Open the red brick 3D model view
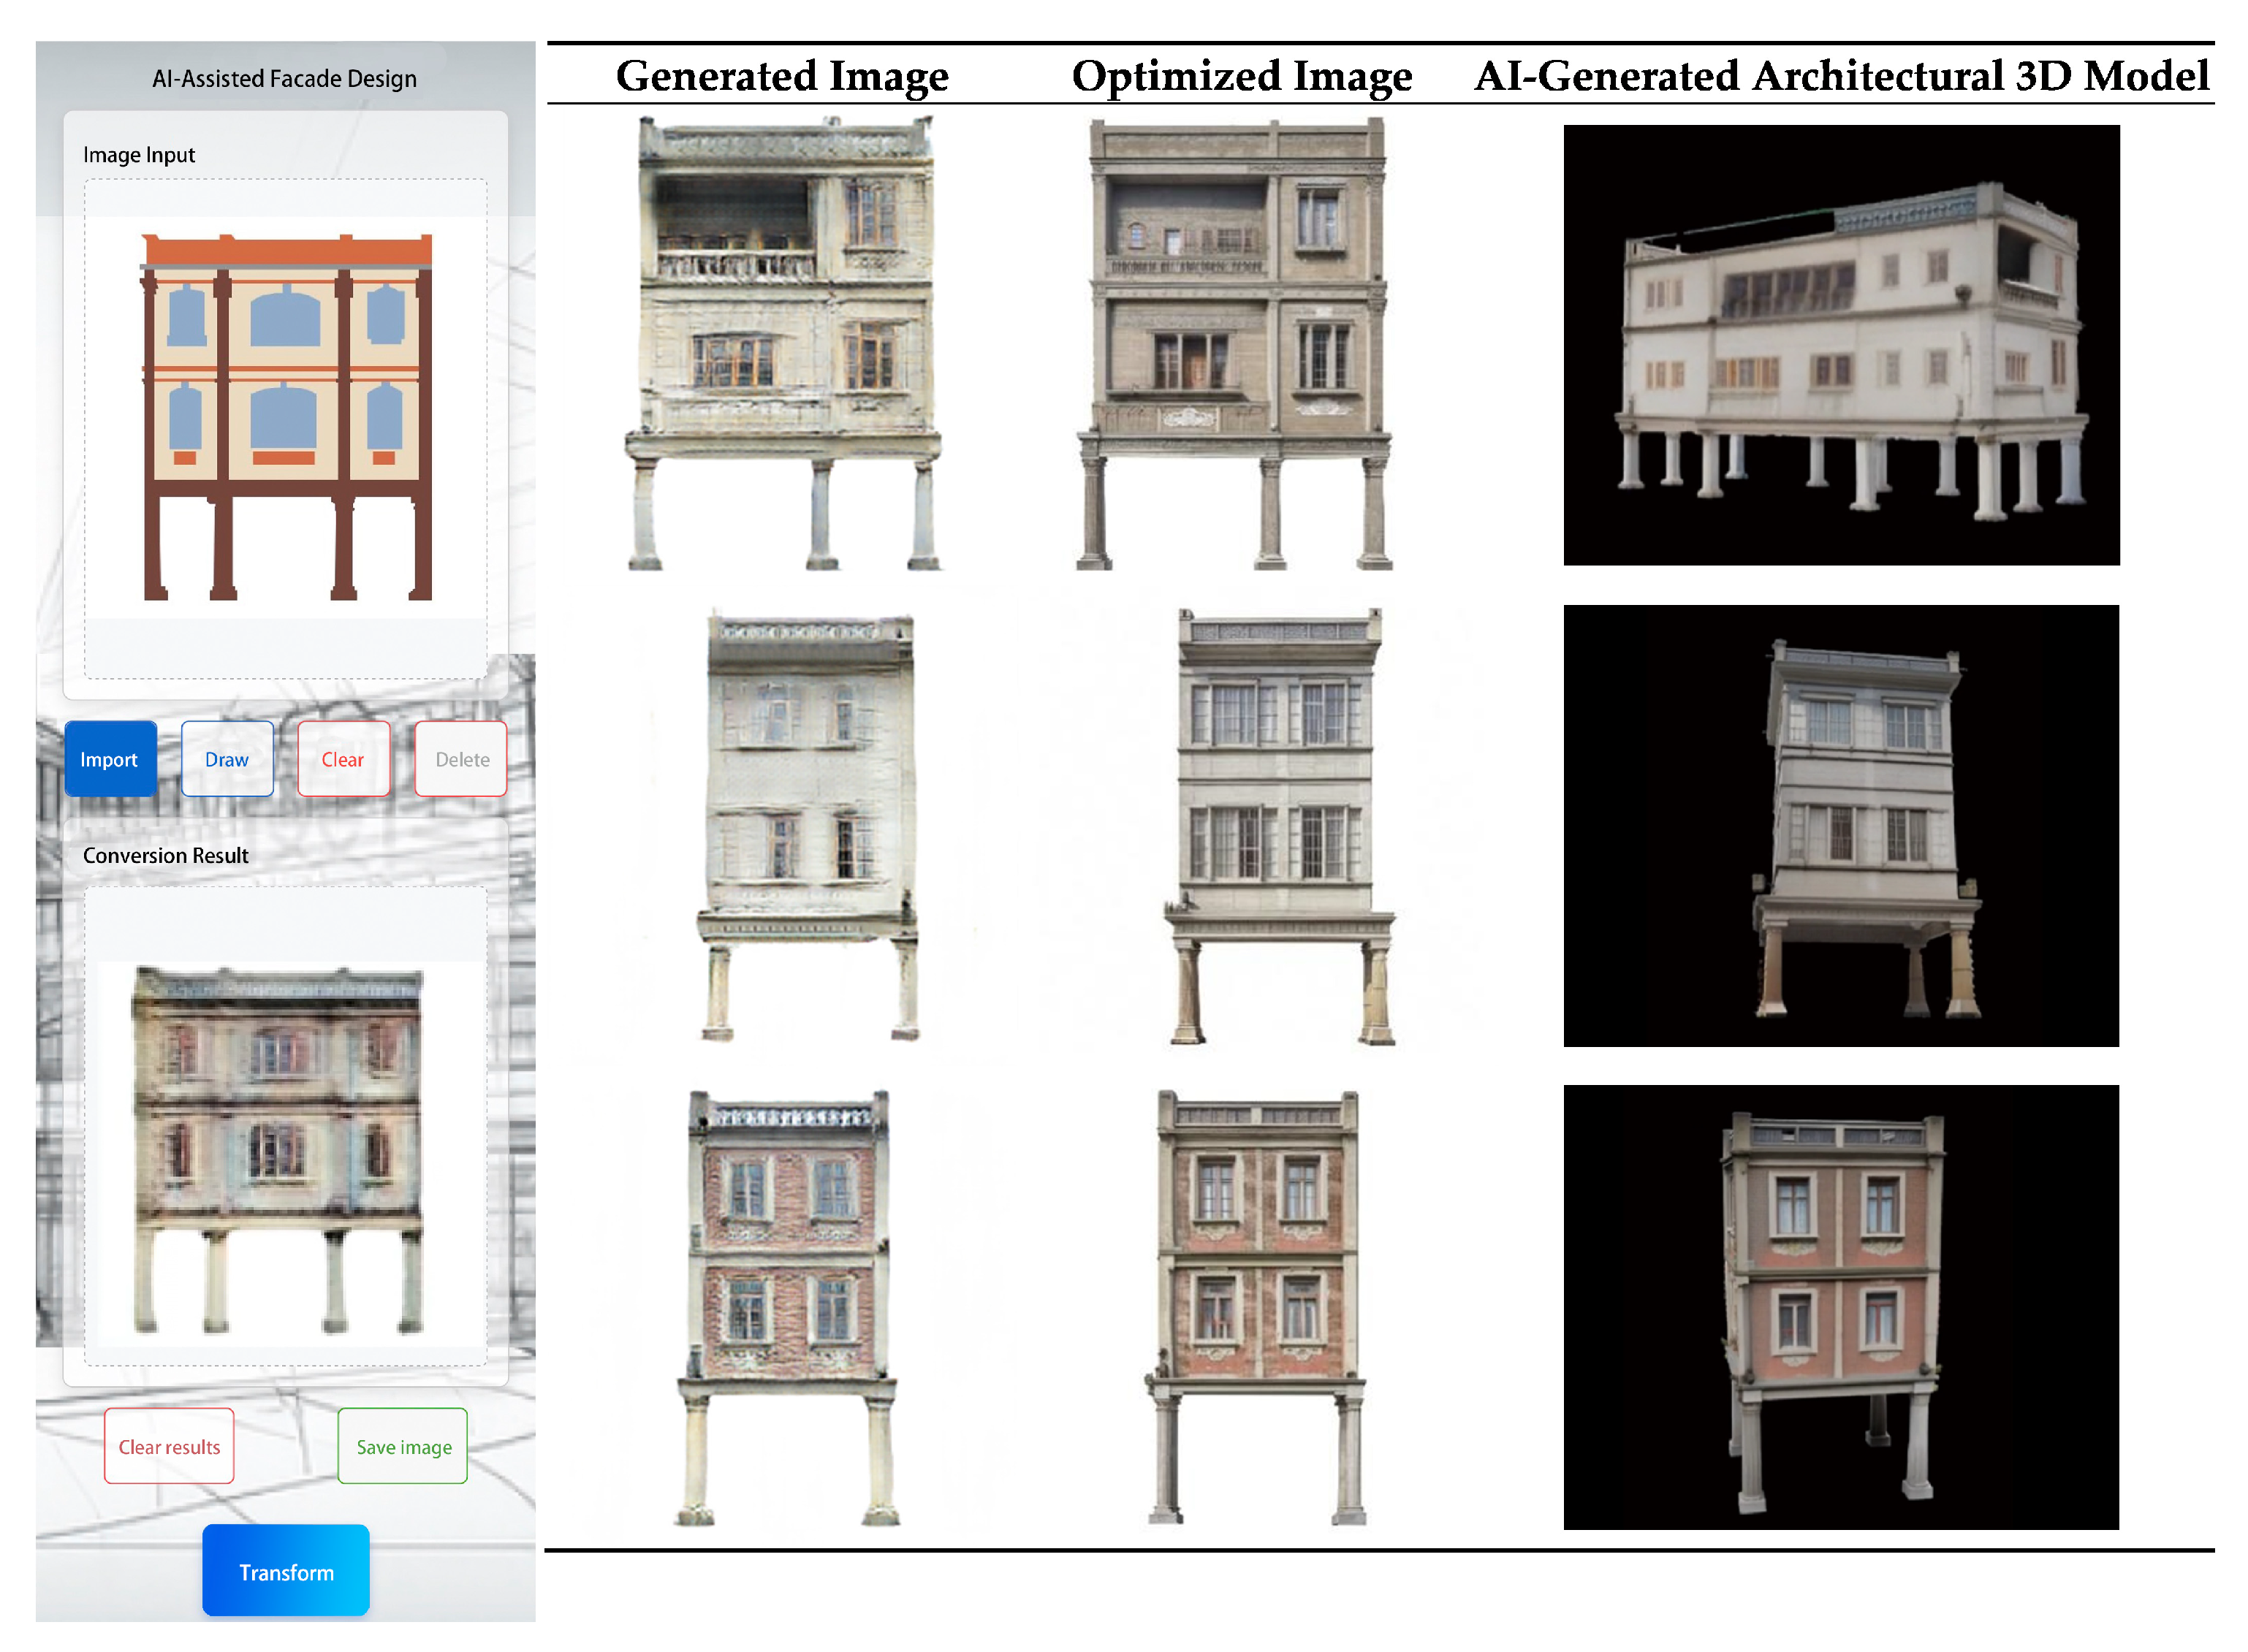 pos(1841,1307)
